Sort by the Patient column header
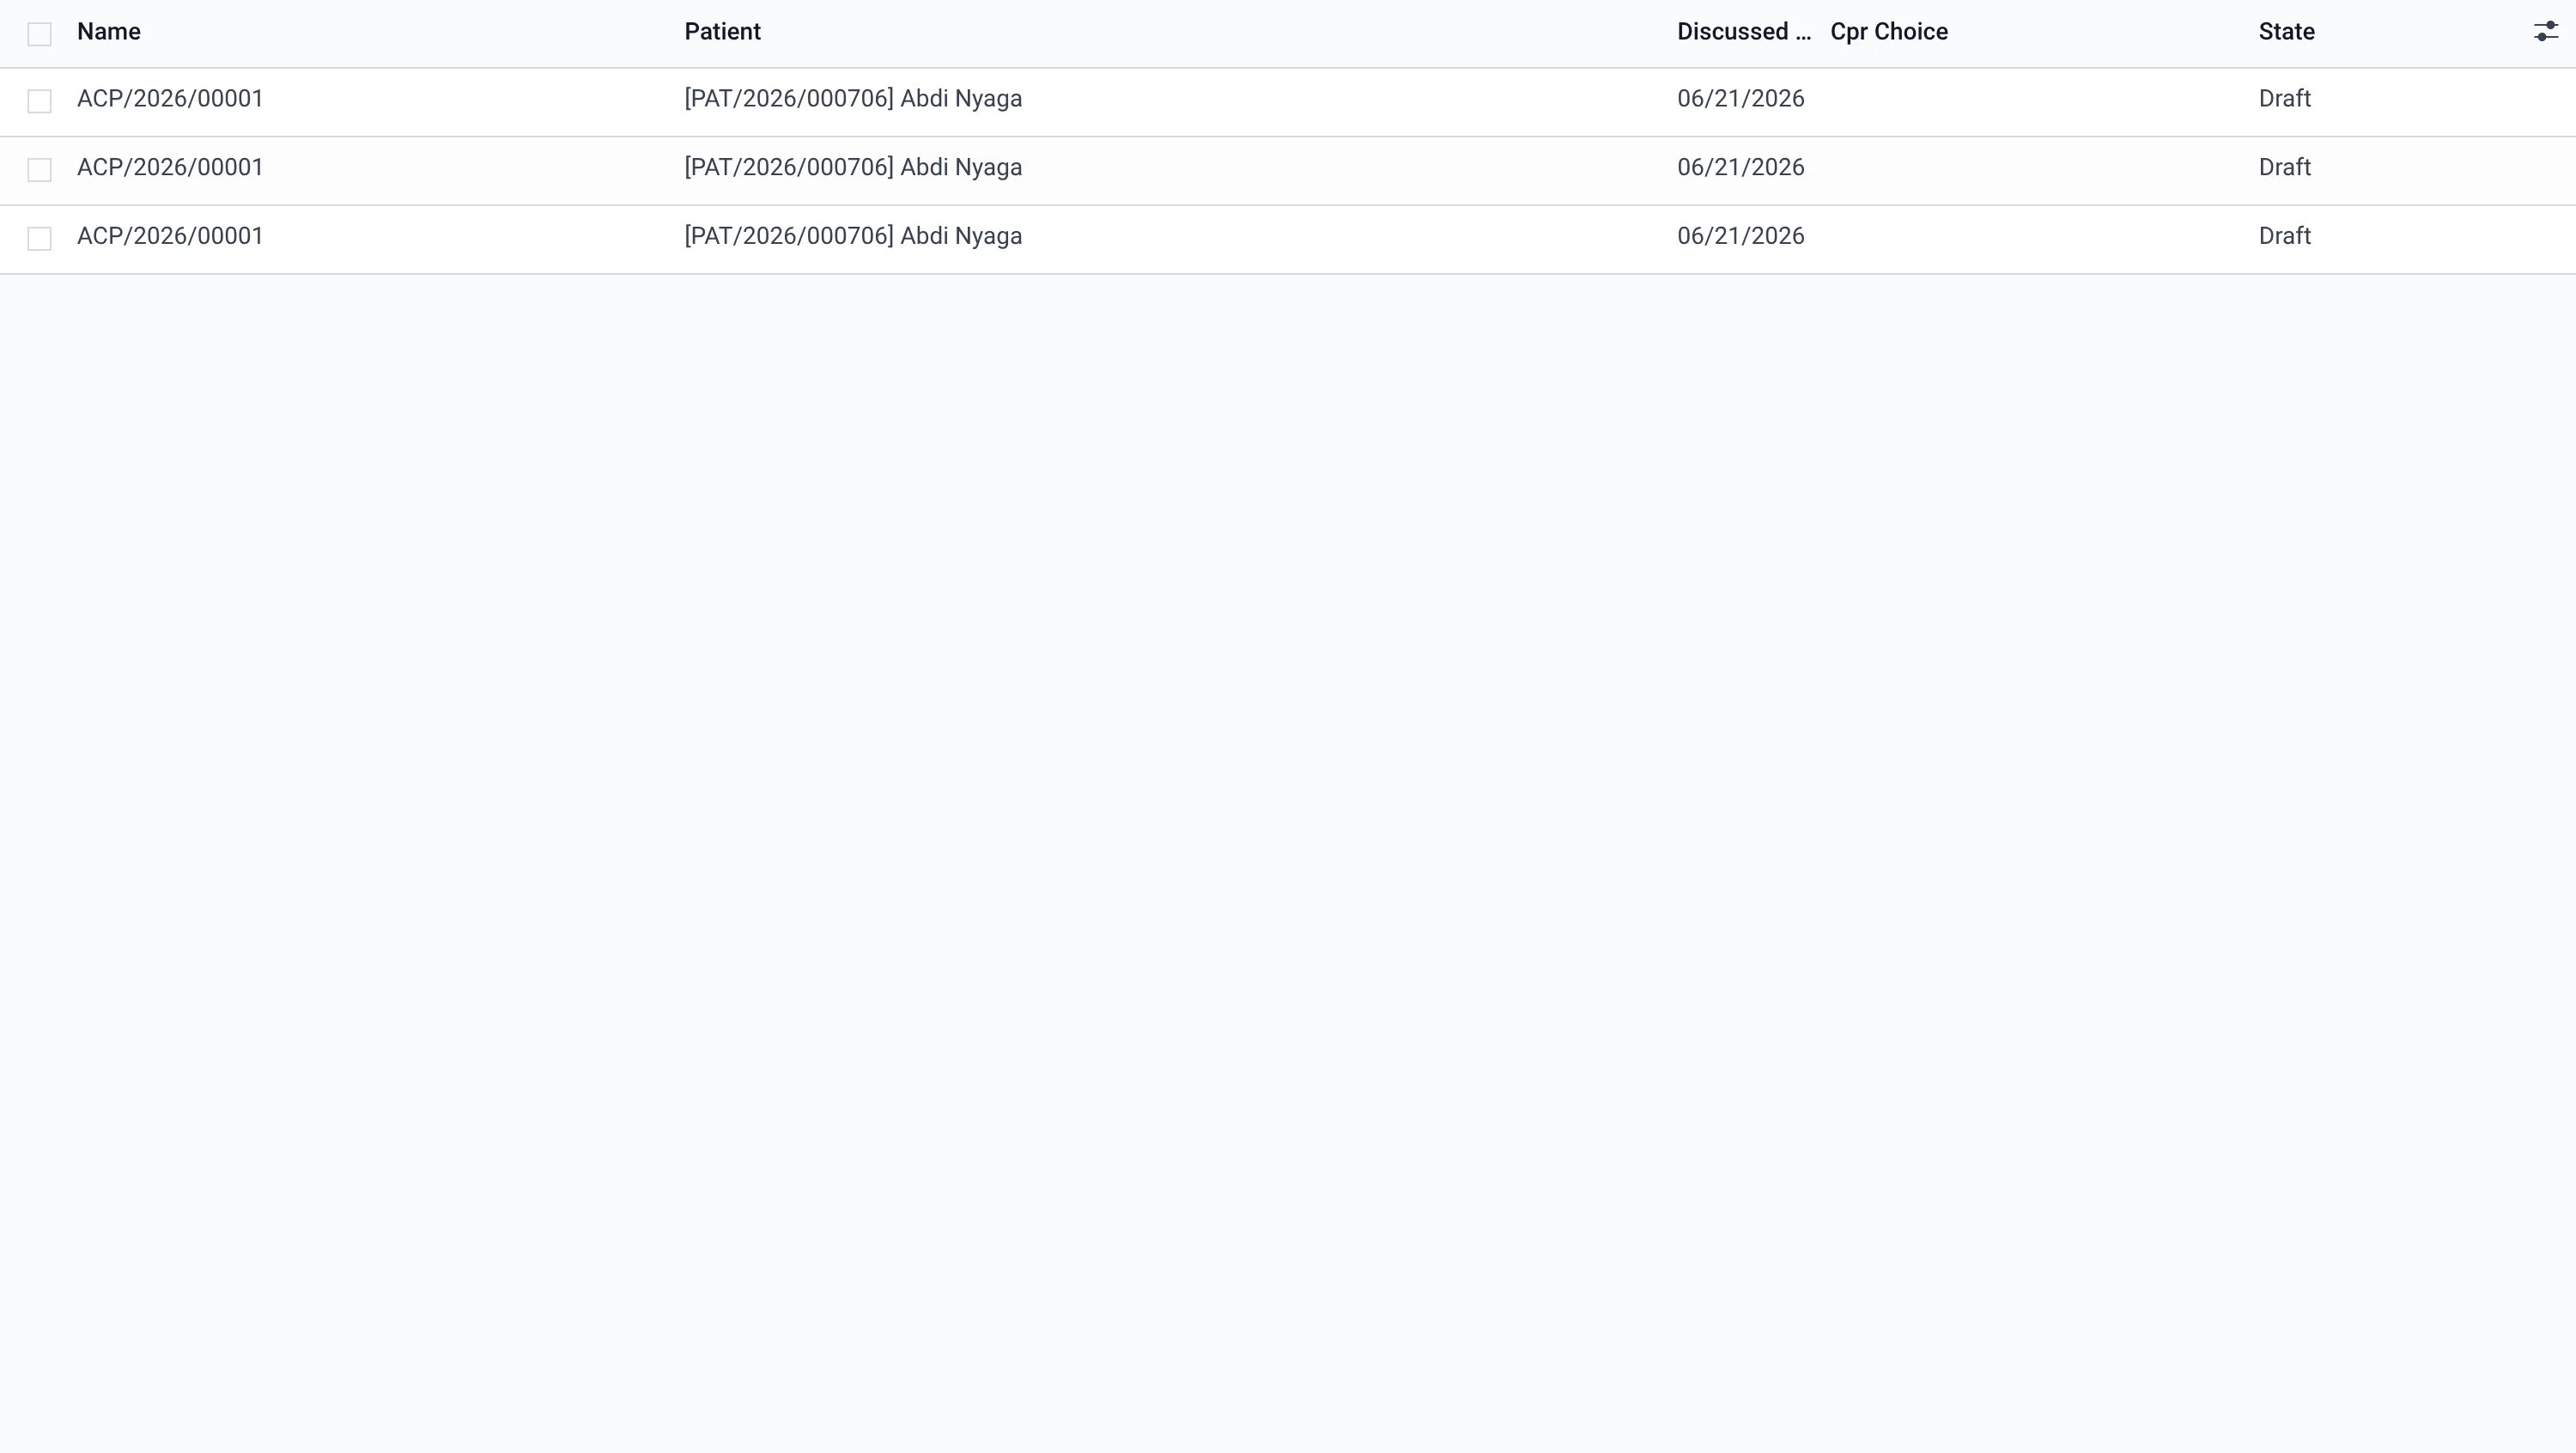 click(x=723, y=32)
